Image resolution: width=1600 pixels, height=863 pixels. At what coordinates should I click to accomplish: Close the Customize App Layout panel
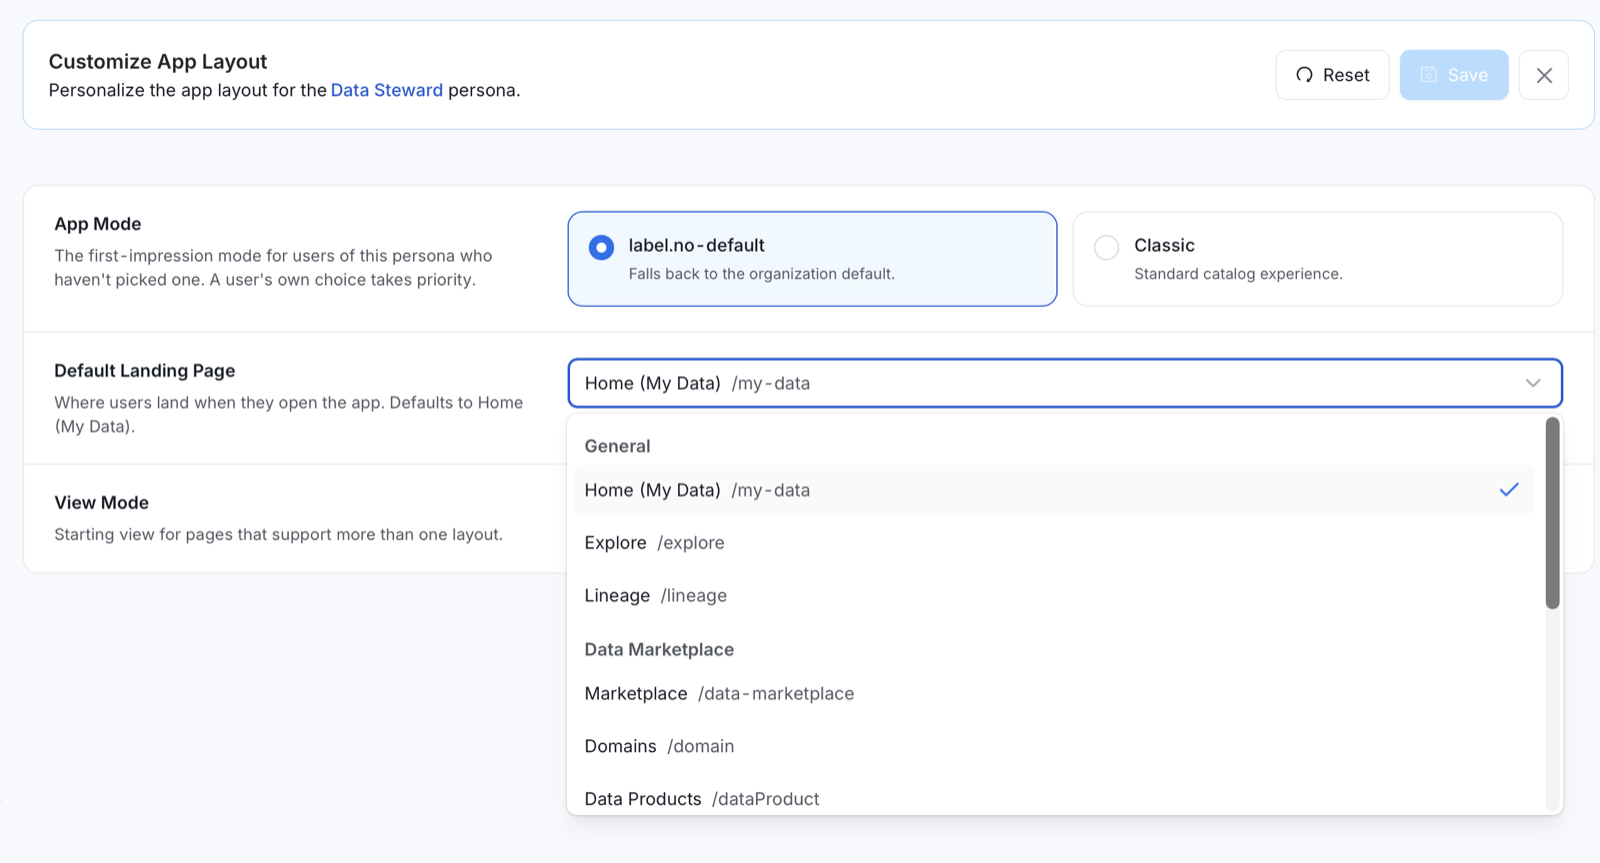[x=1544, y=75]
